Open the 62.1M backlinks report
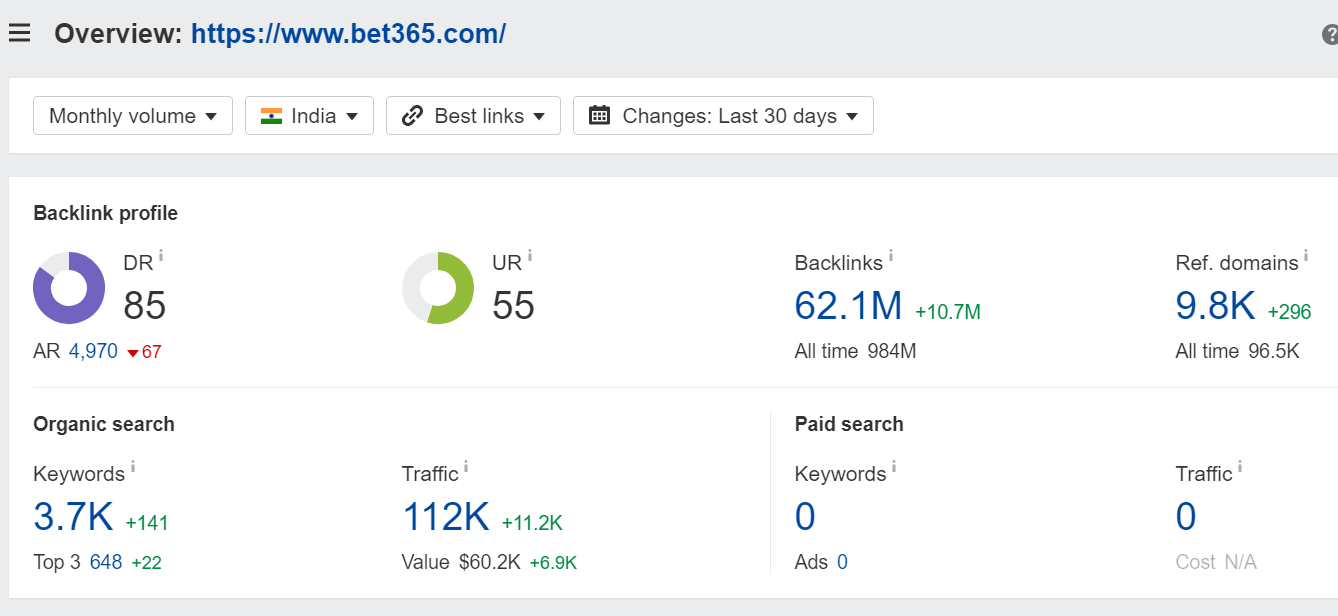 point(849,306)
